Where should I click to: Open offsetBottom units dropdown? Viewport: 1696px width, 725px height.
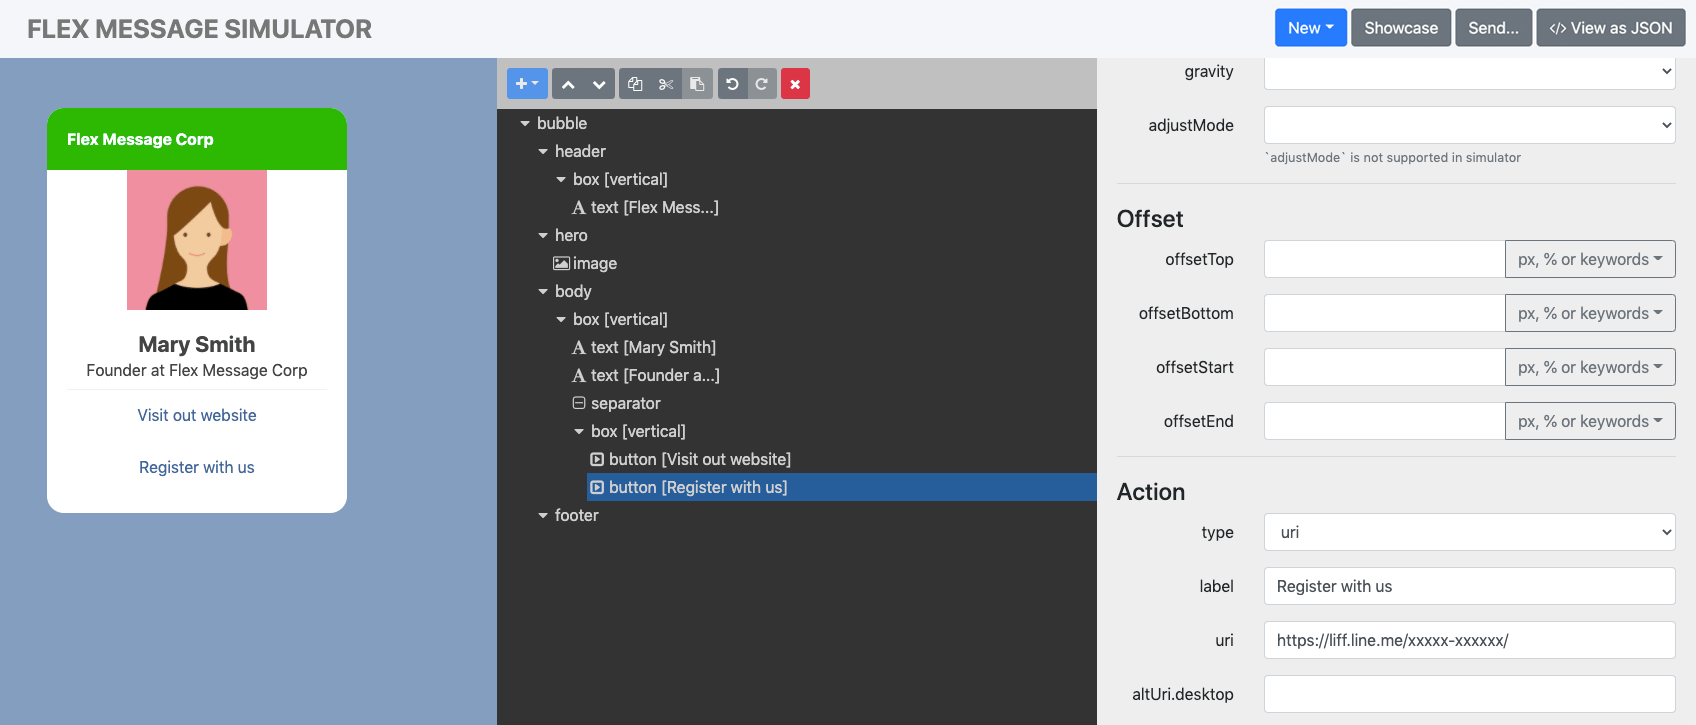coord(1590,313)
